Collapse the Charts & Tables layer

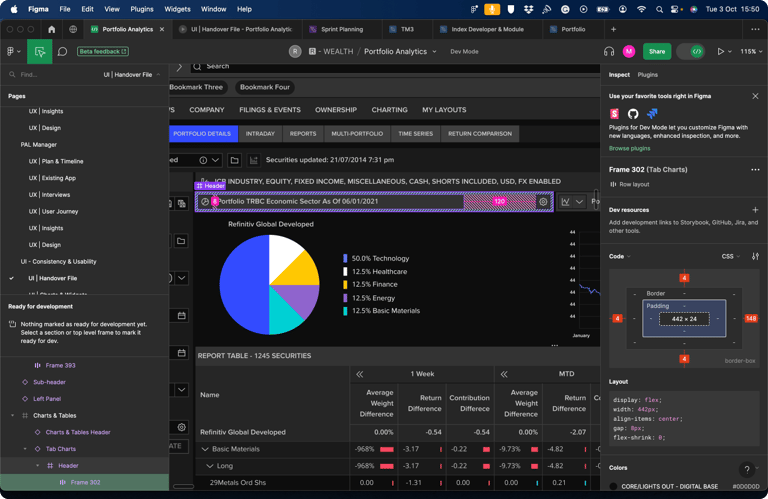click(13, 415)
